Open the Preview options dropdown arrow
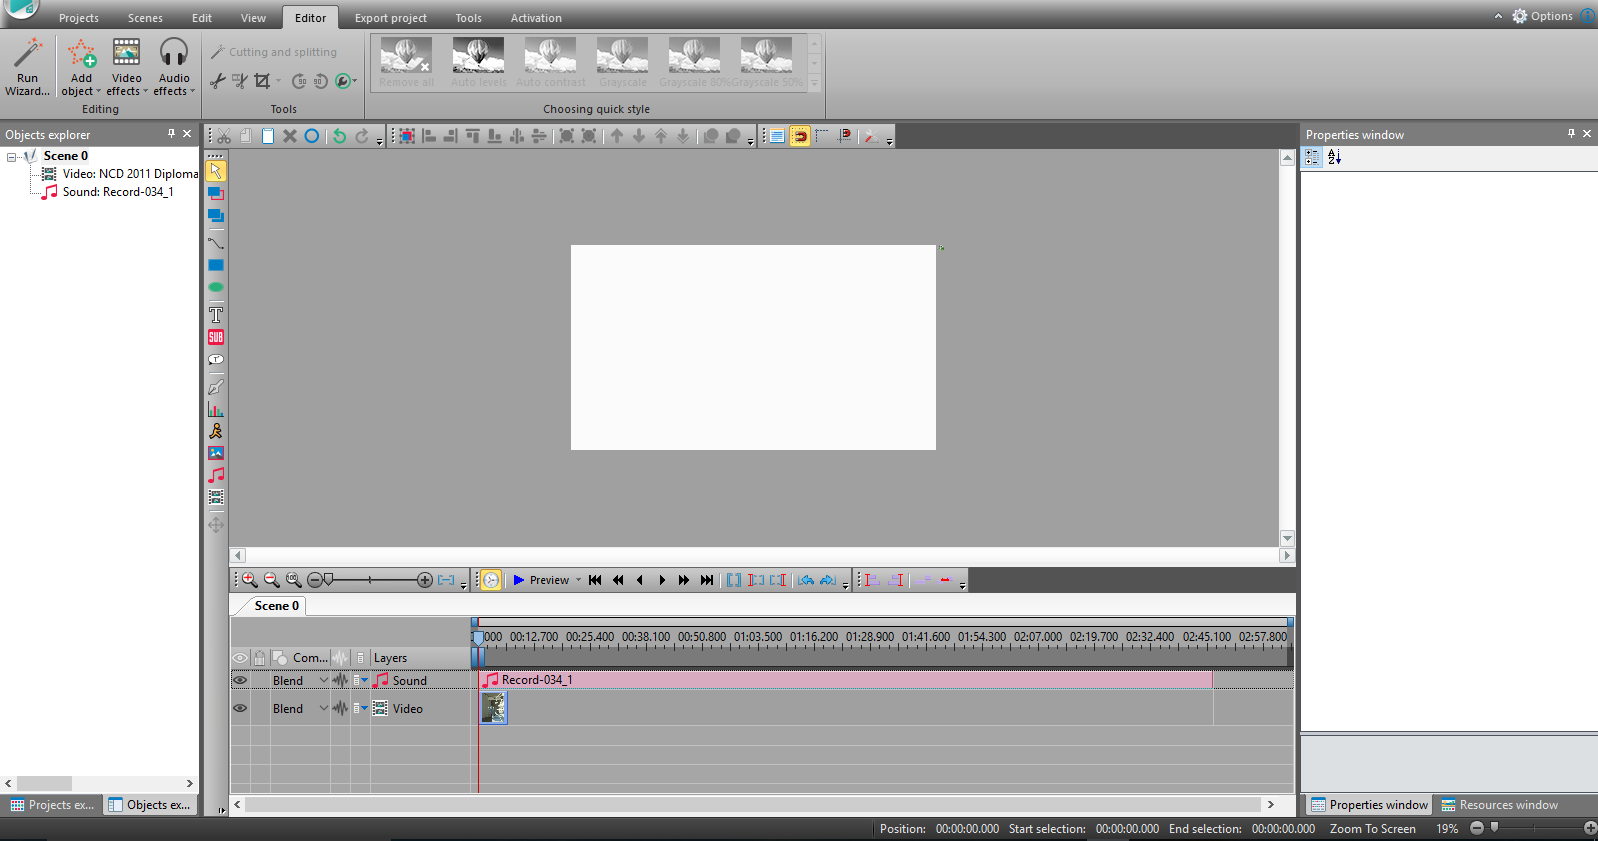The image size is (1598, 841). (x=578, y=580)
